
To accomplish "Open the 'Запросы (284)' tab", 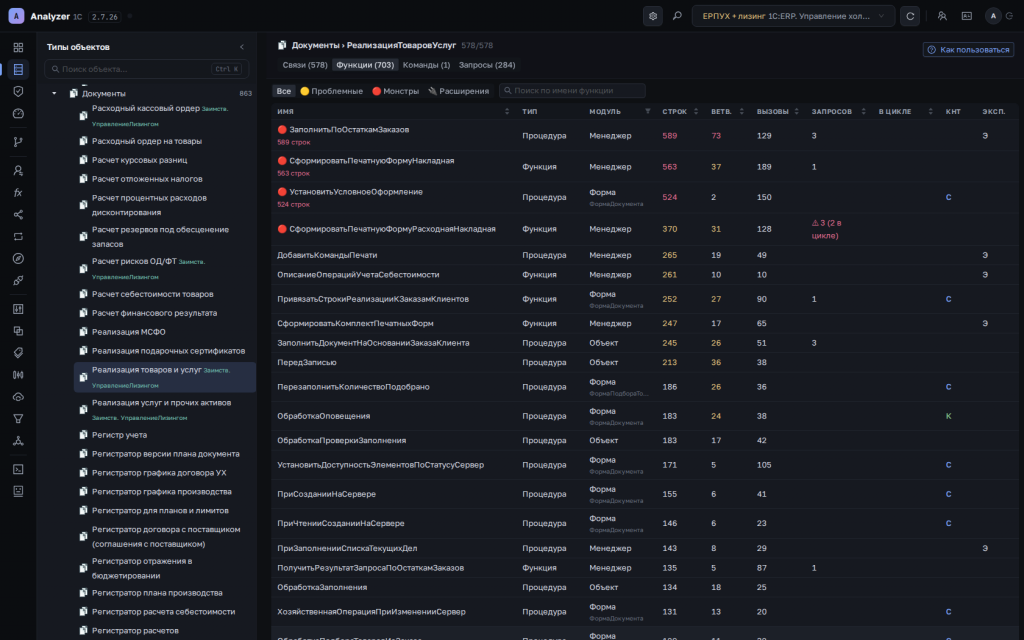I will [487, 65].
